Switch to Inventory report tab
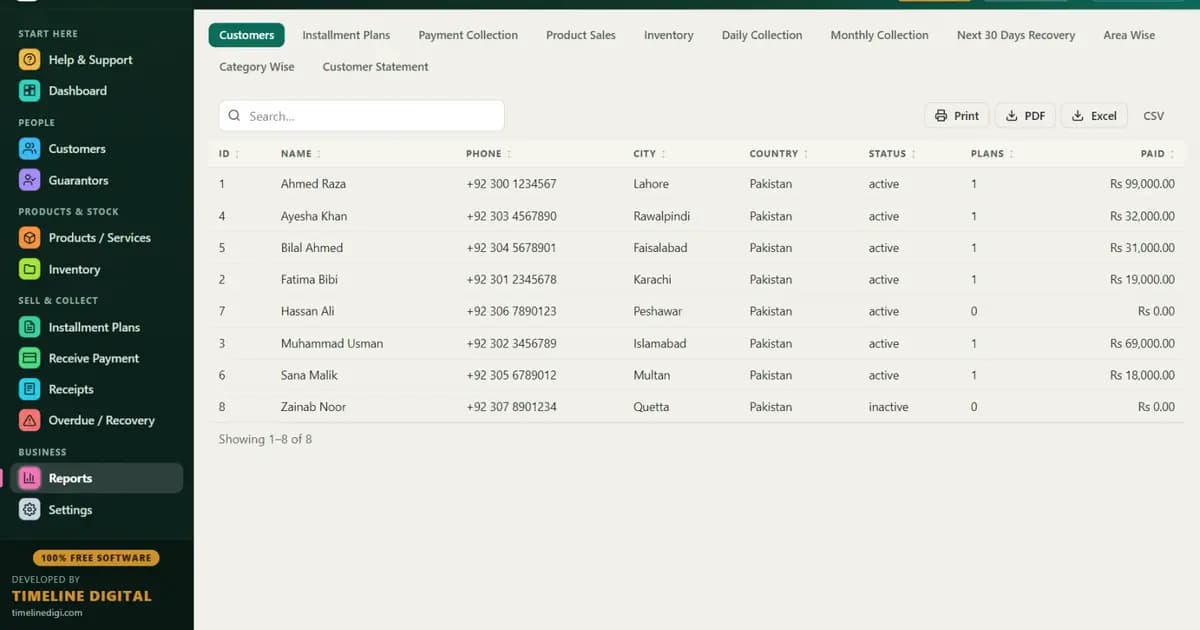Viewport: 1200px width, 630px height. 669,35
